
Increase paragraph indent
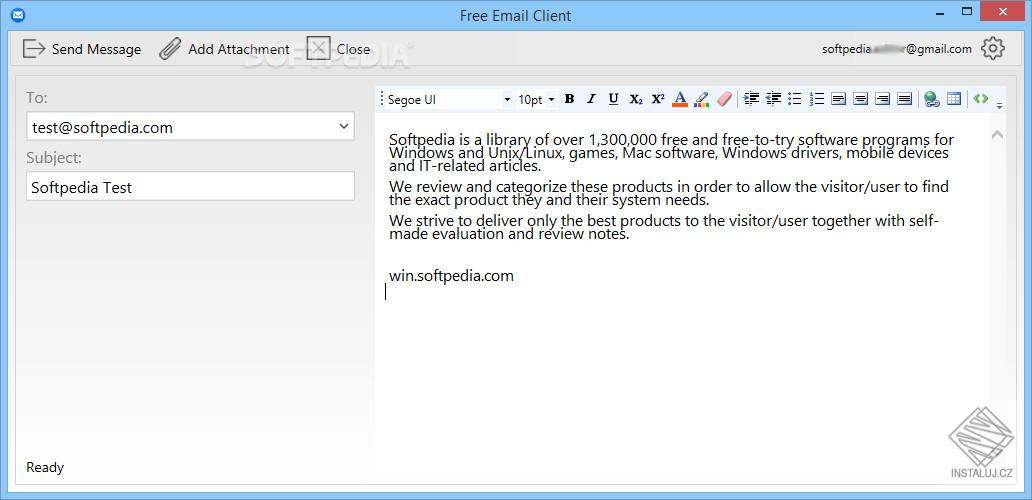tap(751, 99)
